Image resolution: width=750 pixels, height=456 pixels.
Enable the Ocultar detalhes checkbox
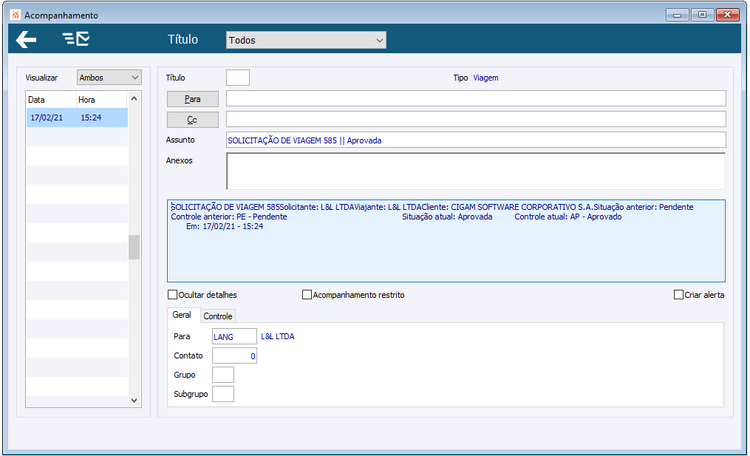[173, 295]
